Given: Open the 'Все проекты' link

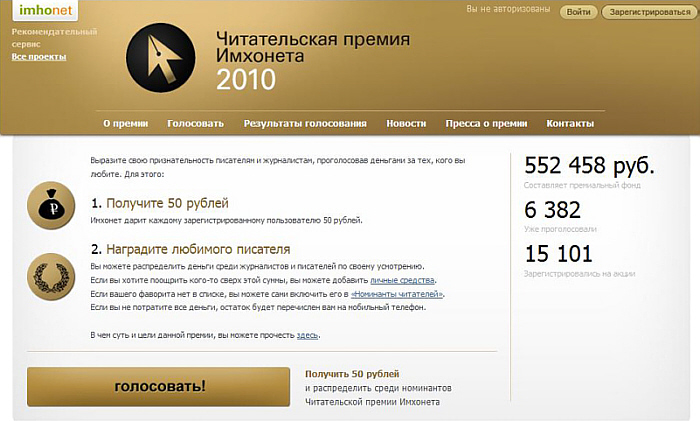Looking at the screenshot, I should [39, 57].
